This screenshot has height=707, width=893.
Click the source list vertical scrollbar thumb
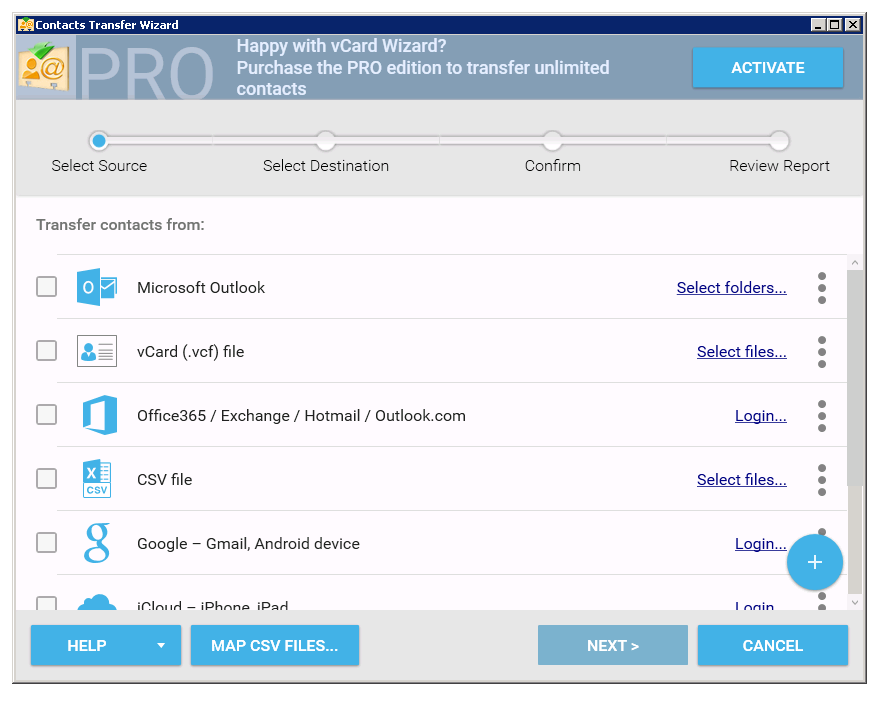coord(854,378)
